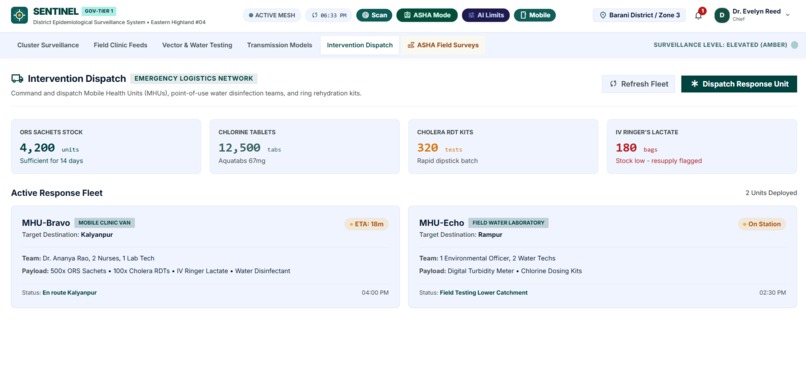Click the 'Stock low - resupply flagged' warning
Viewport: 806px width, 366px height.
click(x=658, y=161)
